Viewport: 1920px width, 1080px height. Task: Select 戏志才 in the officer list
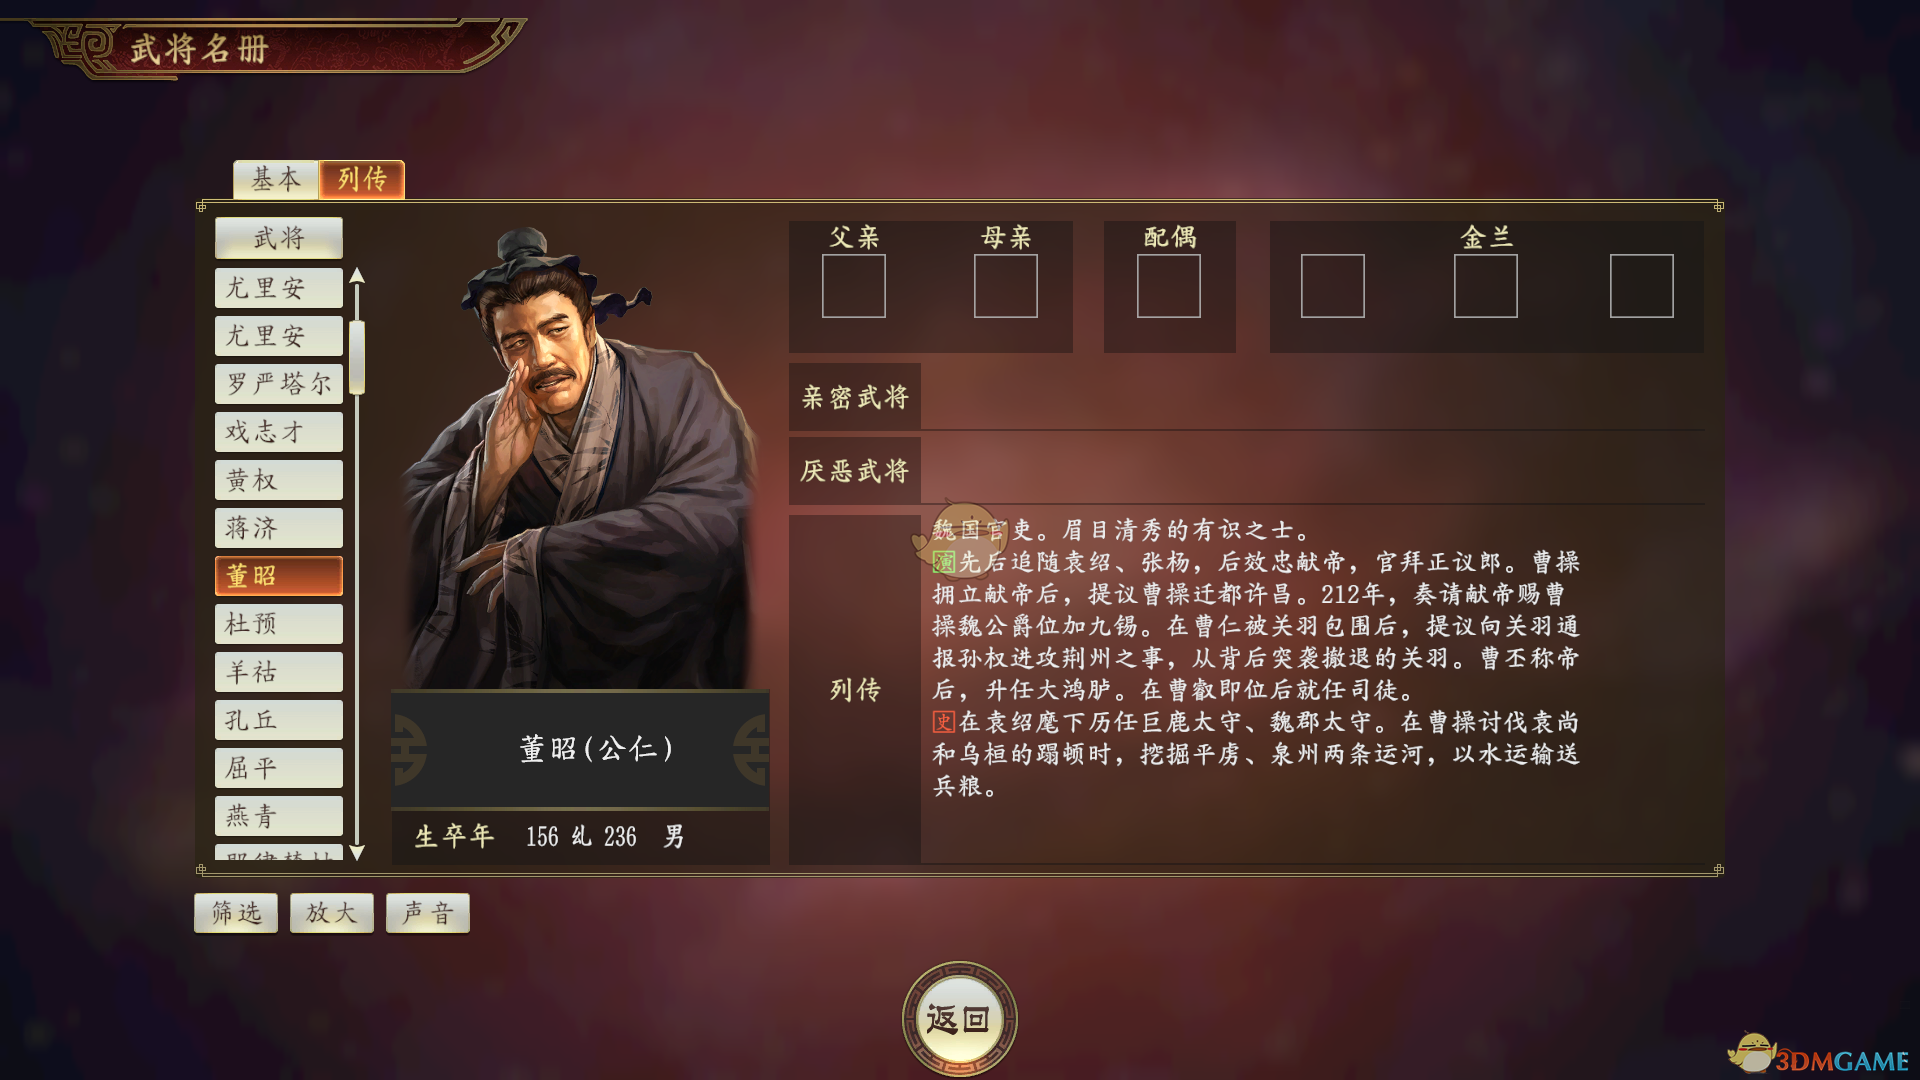tap(279, 432)
